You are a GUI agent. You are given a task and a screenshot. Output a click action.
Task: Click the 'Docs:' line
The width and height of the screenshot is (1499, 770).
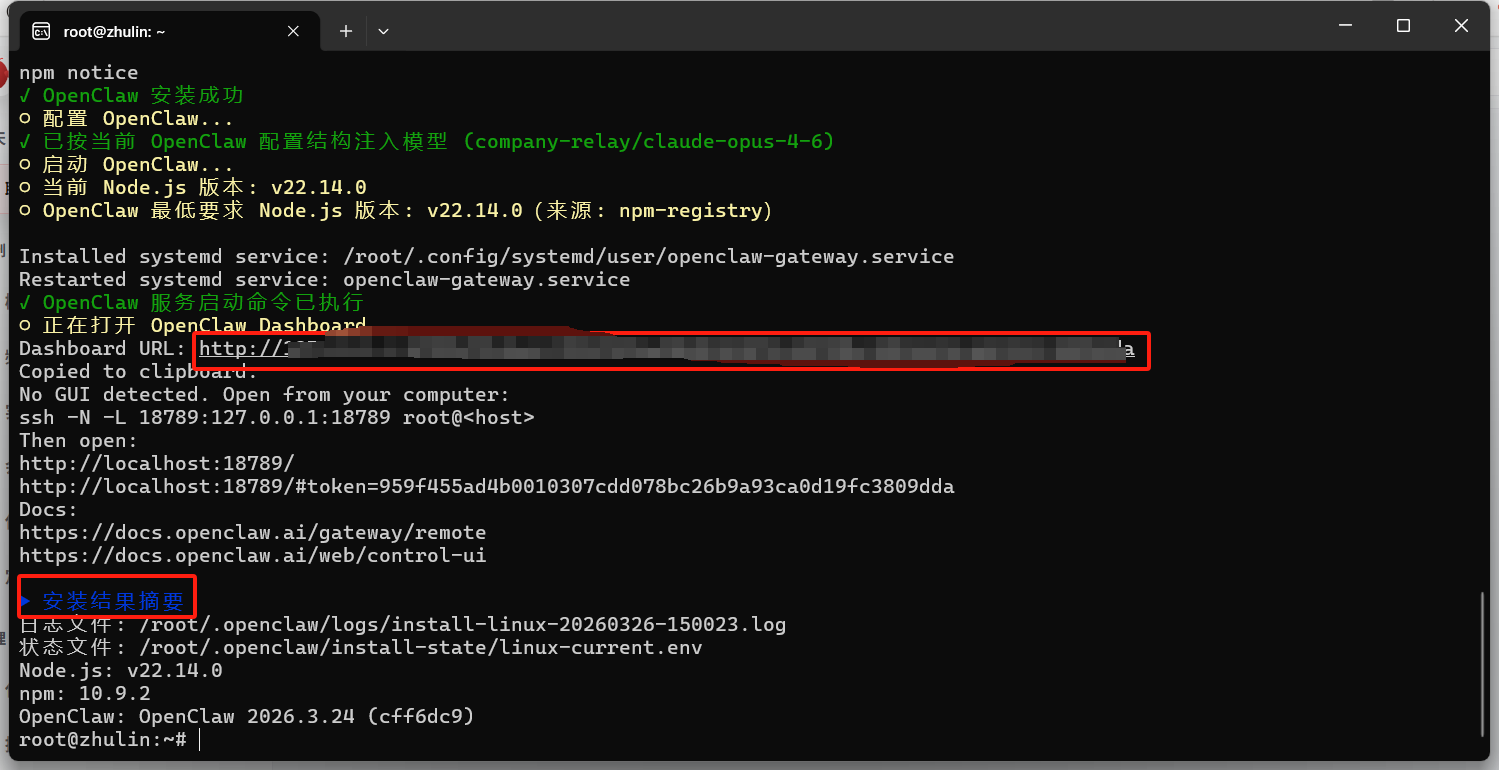point(49,510)
